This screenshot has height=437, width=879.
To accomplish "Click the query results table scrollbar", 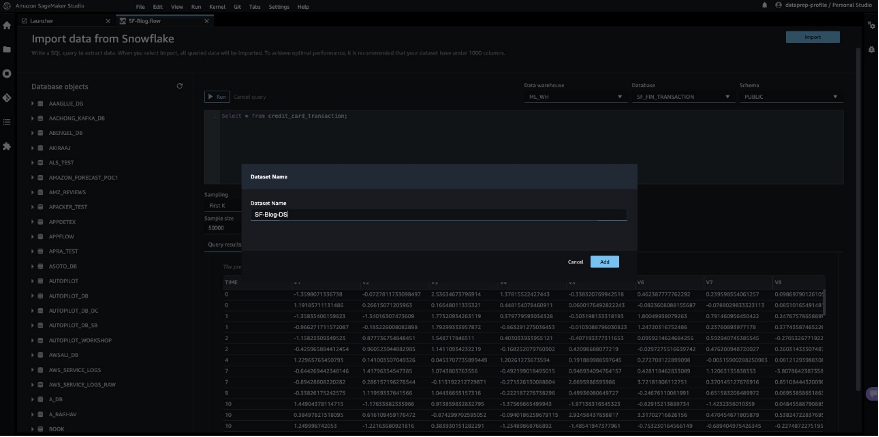I will [x=824, y=303].
